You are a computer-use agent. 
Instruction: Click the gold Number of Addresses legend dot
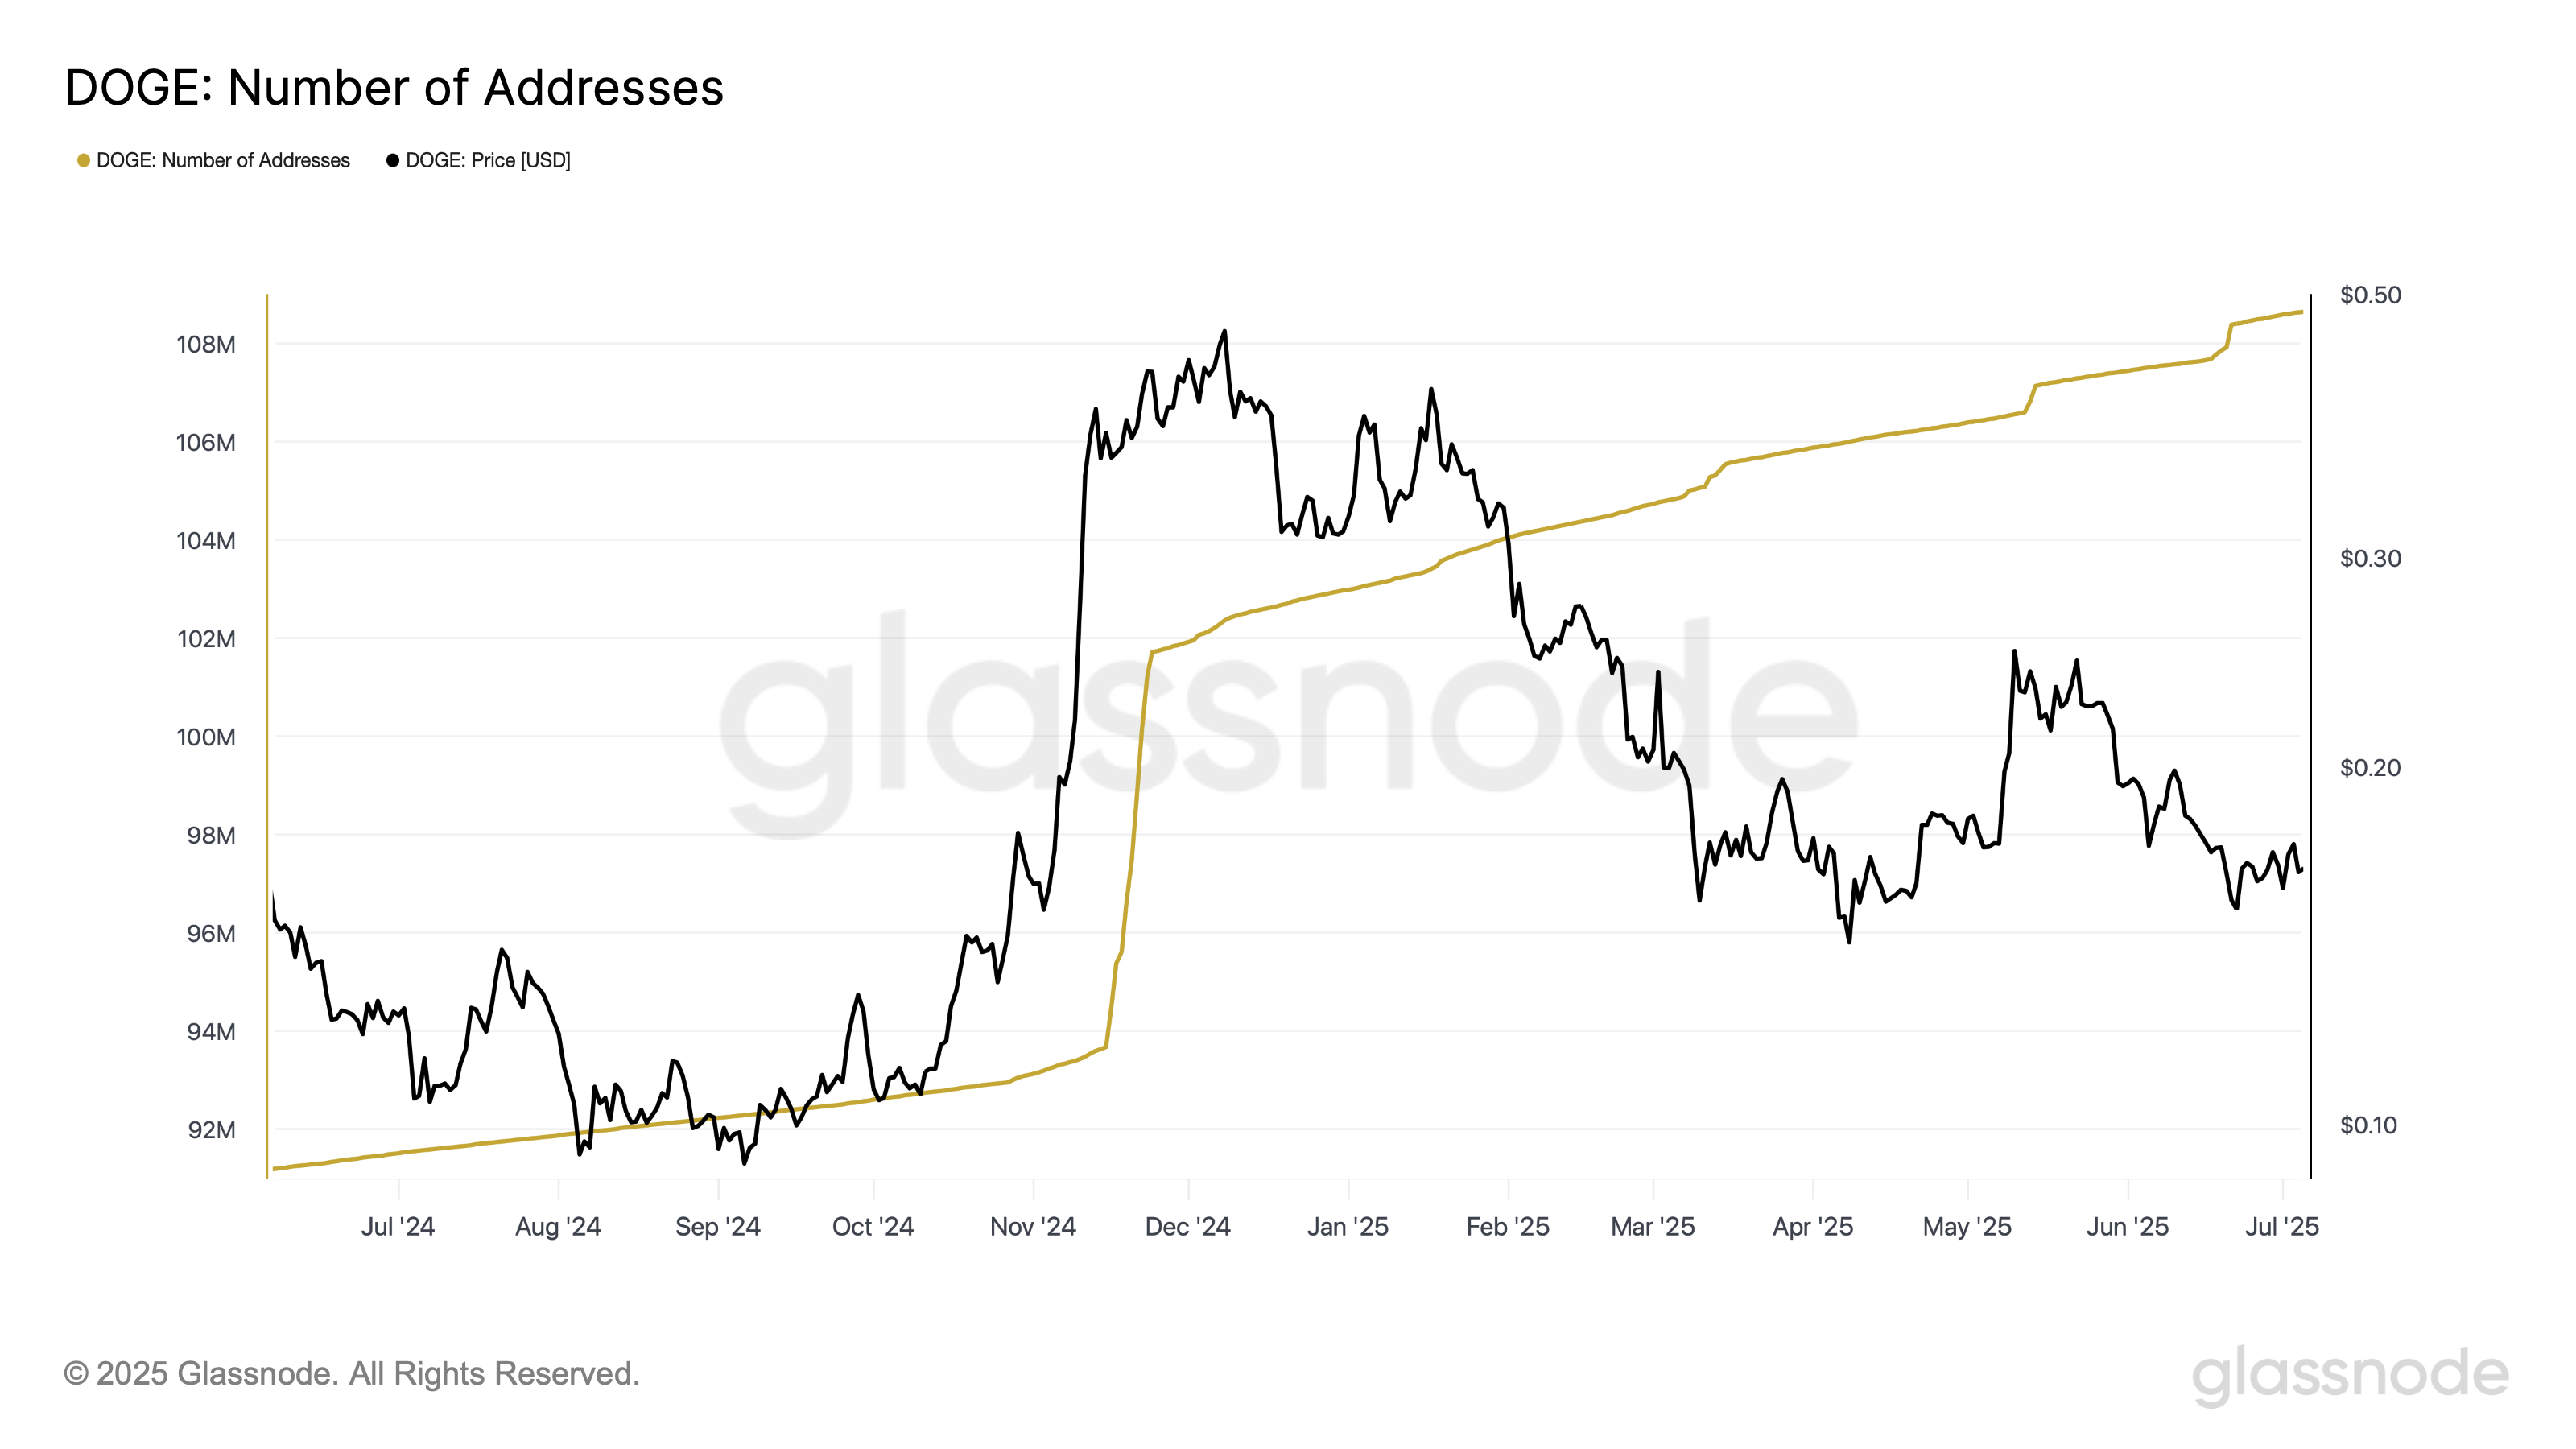tap(84, 161)
